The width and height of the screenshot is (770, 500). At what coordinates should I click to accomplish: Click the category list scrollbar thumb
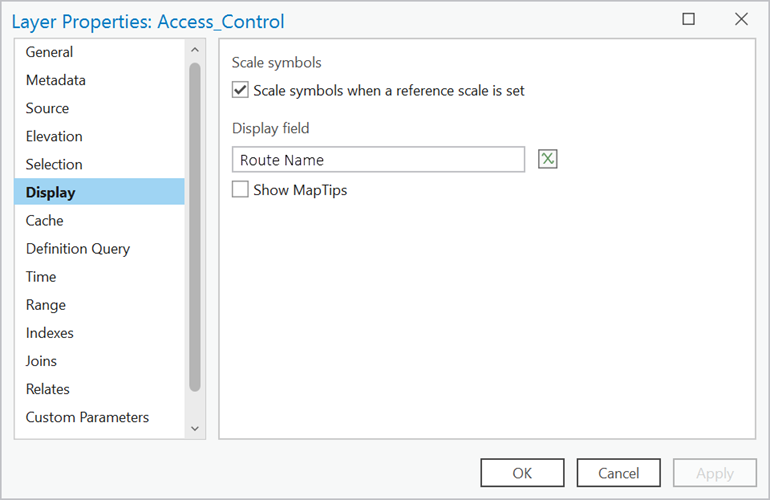click(194, 225)
